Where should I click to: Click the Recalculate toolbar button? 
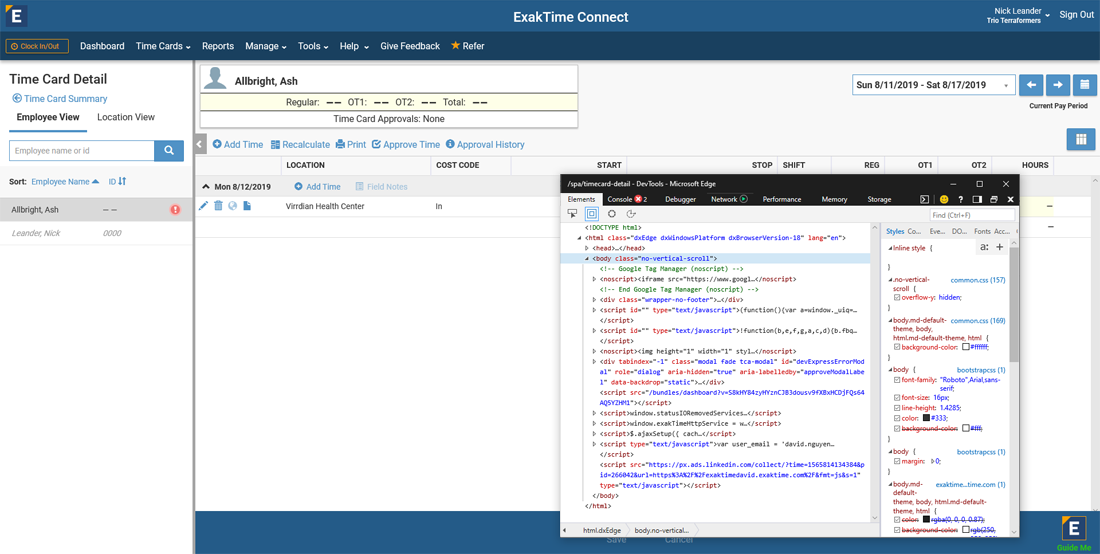tap(300, 144)
